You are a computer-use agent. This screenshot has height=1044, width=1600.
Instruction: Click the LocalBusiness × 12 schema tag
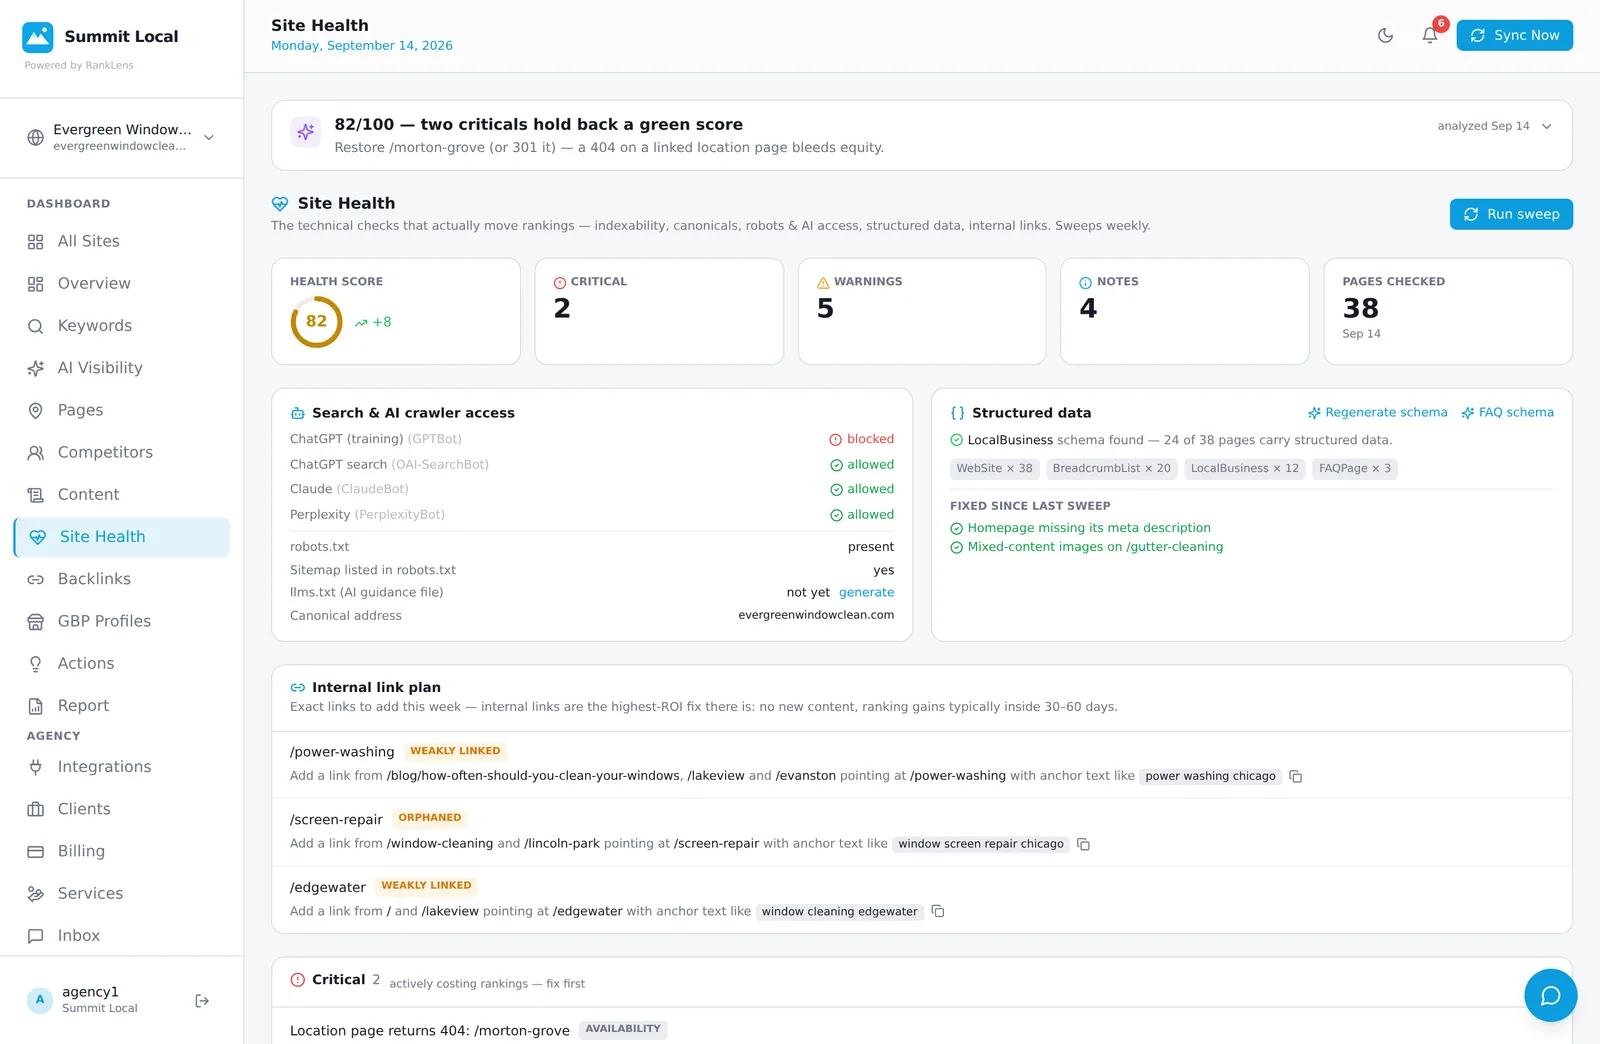[x=1244, y=468]
